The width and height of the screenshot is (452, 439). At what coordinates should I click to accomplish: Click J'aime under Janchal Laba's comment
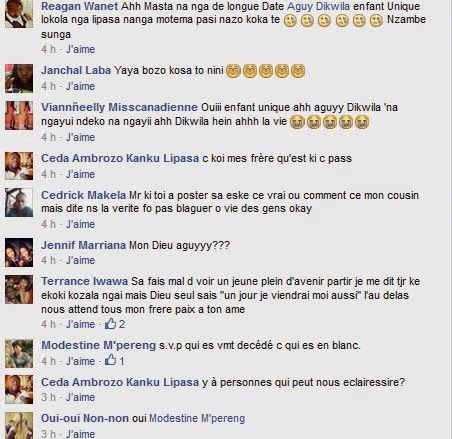pos(80,86)
